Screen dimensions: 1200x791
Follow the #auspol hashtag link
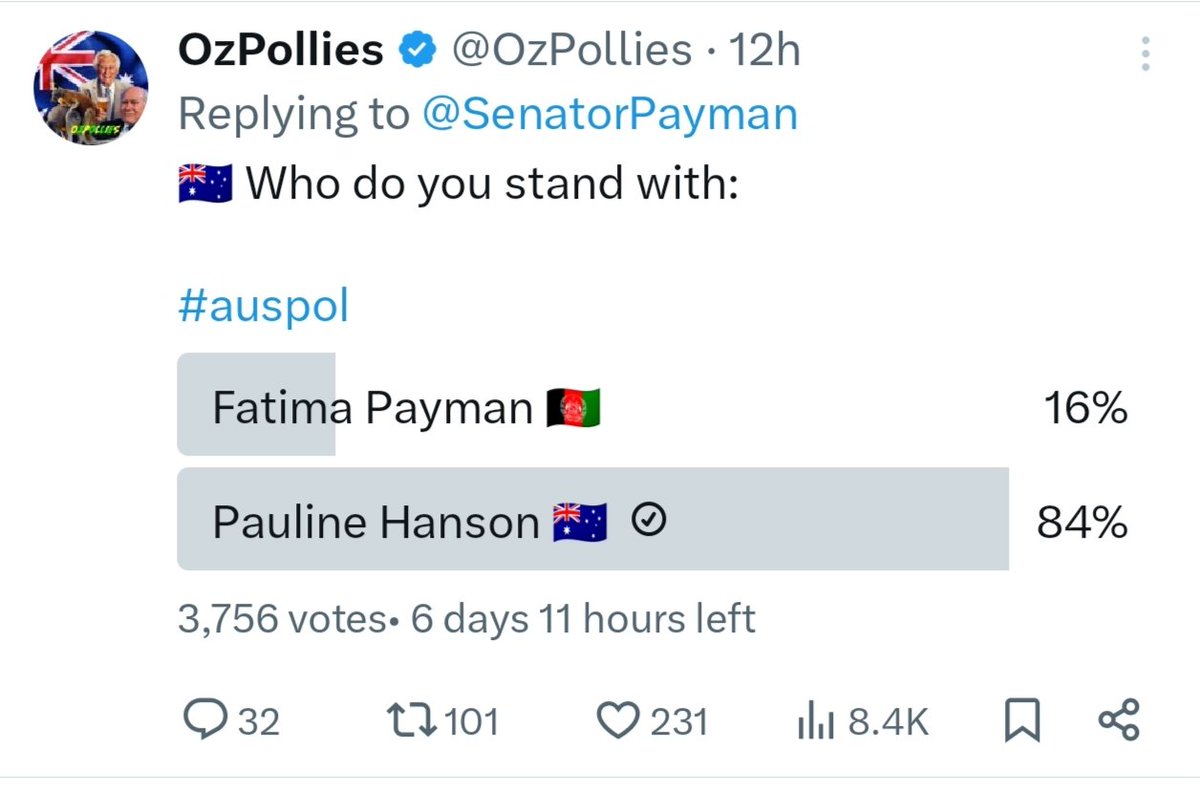(x=263, y=307)
